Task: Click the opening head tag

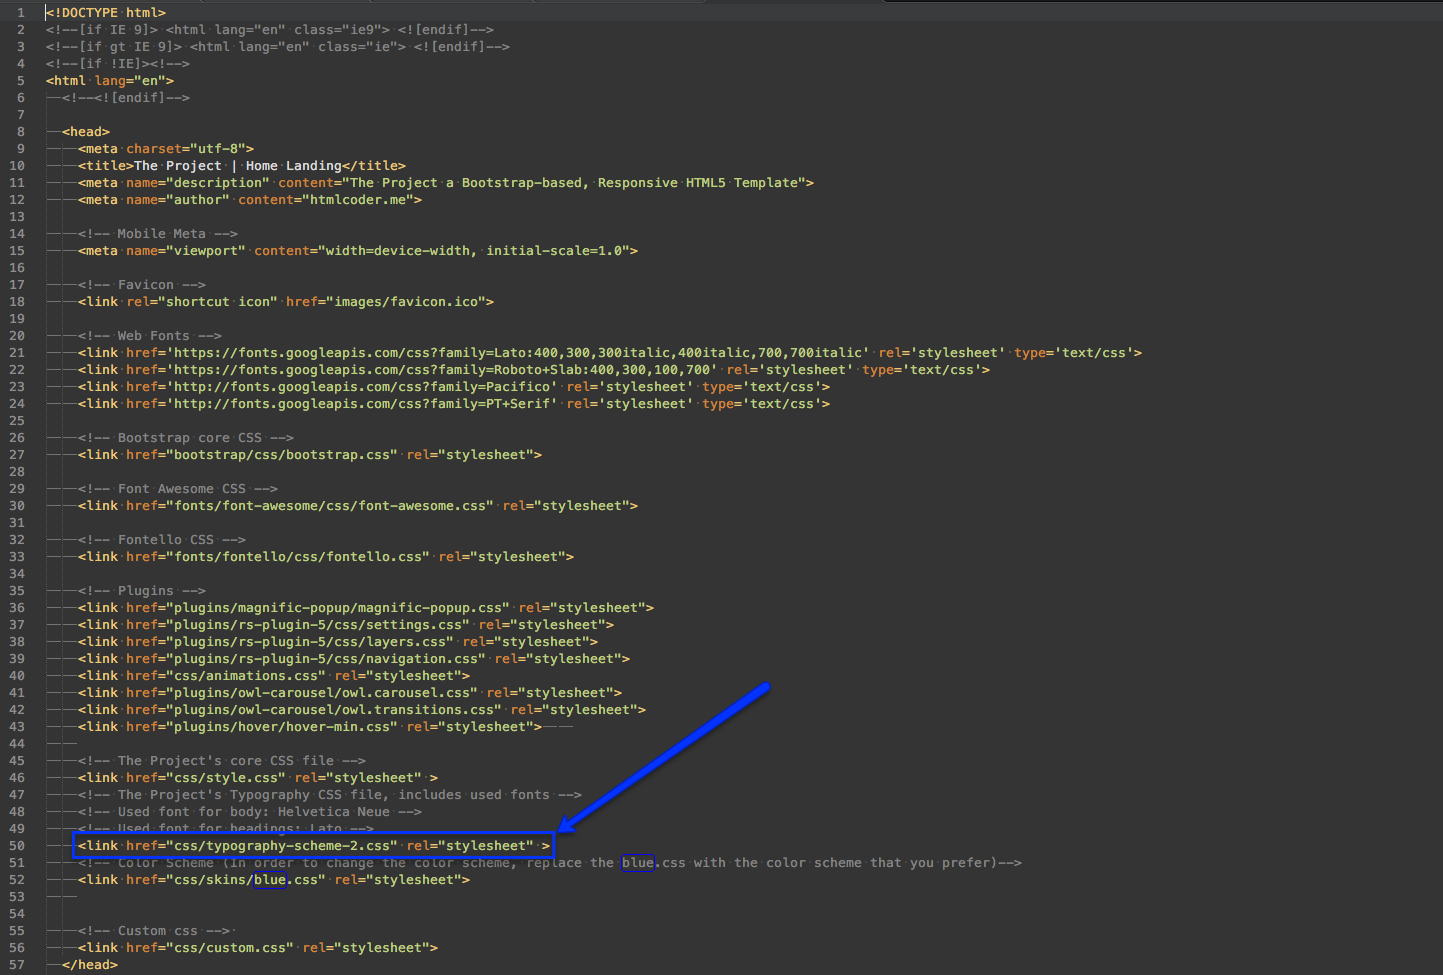Action: click(x=86, y=132)
